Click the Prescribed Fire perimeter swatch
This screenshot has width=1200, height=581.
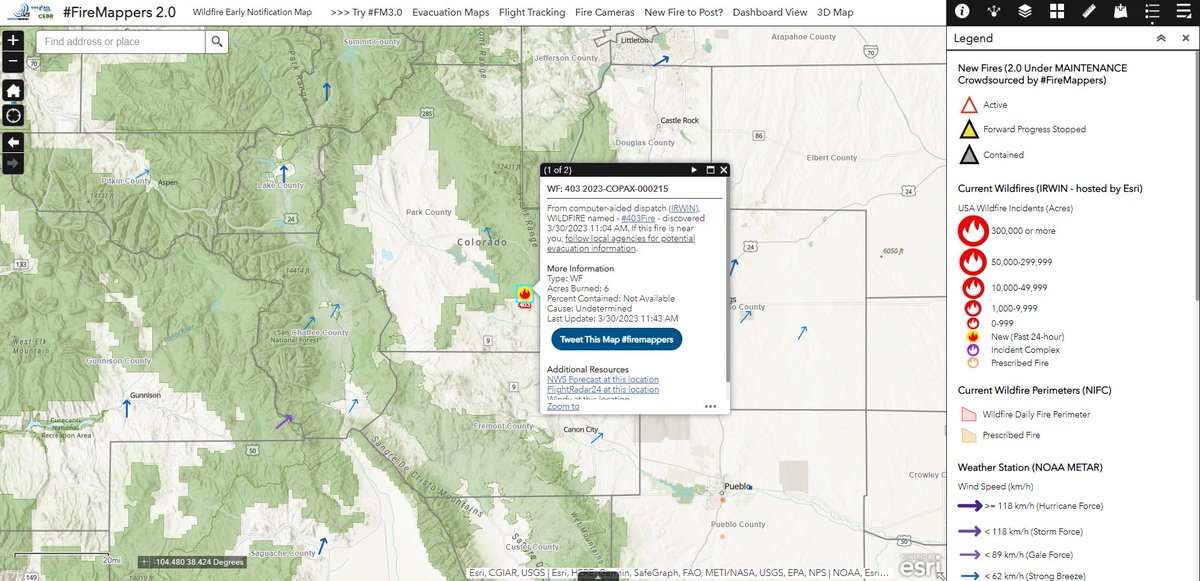(967, 435)
